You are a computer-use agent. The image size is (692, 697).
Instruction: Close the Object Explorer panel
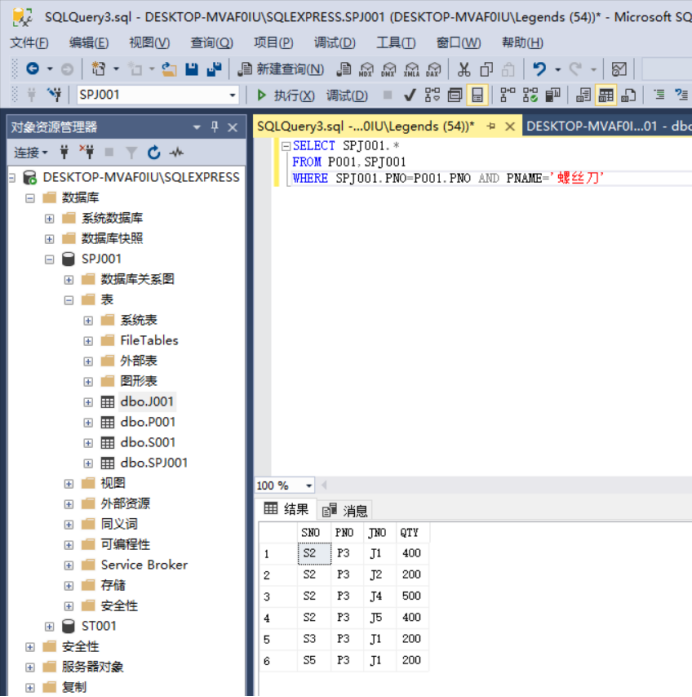pos(232,128)
